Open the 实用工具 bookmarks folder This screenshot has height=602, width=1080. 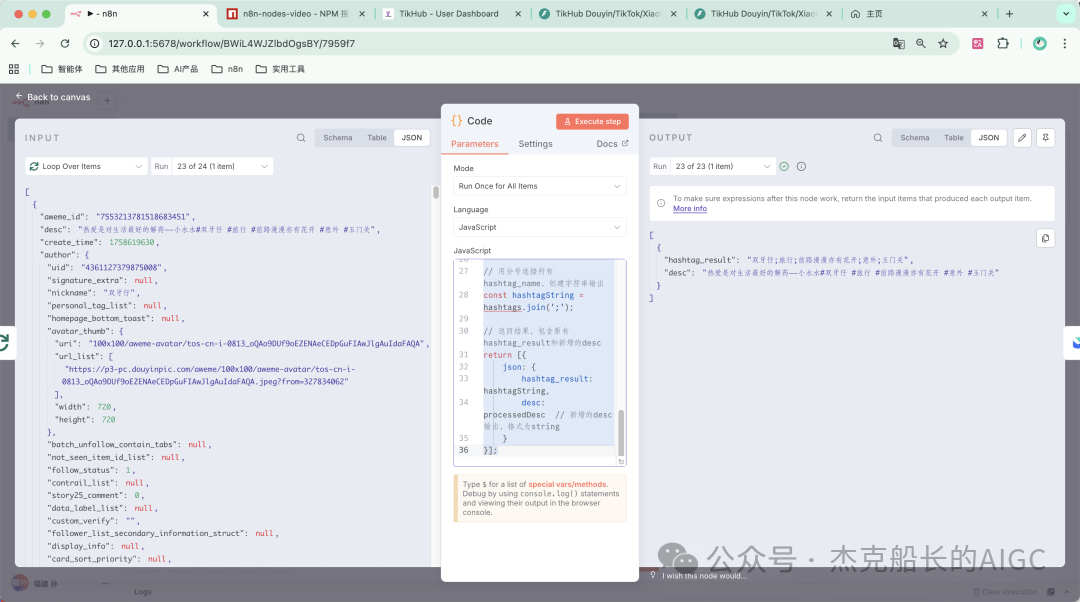[x=280, y=69]
